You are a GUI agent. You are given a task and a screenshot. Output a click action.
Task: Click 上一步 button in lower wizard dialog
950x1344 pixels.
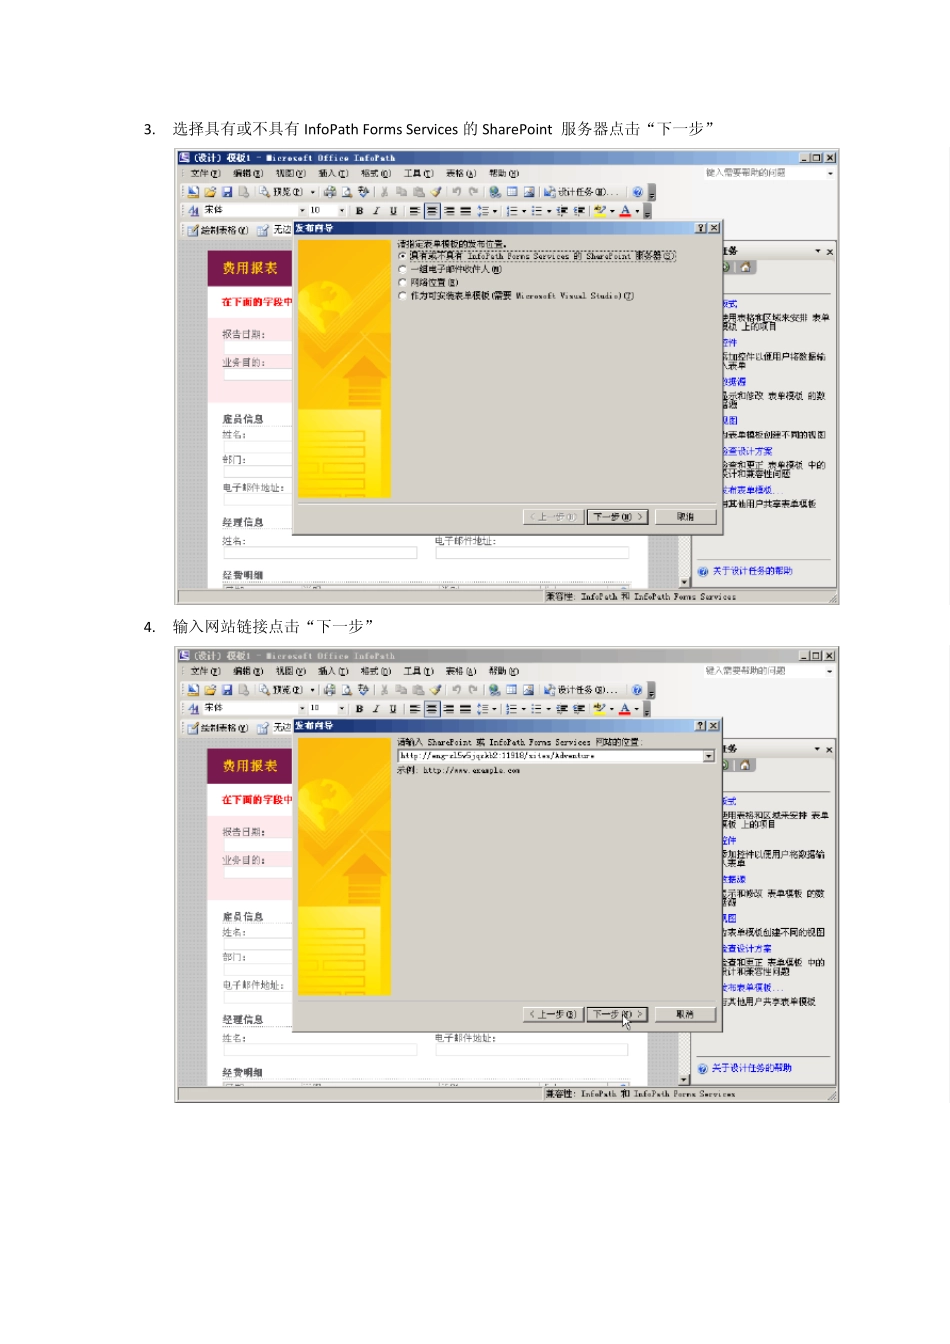(x=554, y=1014)
